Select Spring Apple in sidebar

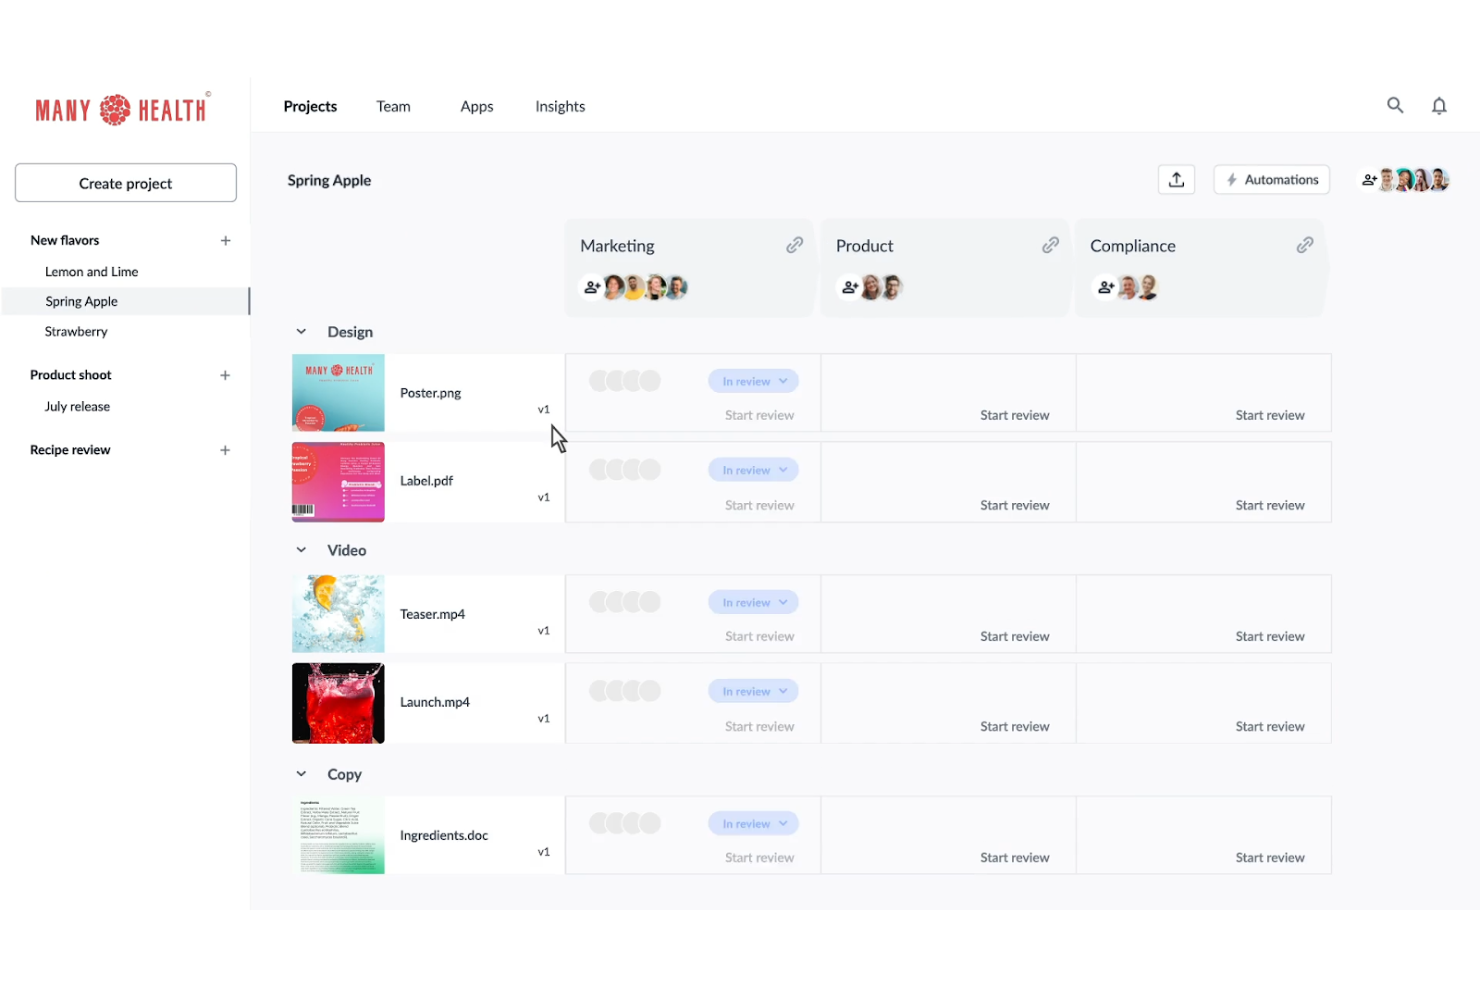click(x=81, y=301)
